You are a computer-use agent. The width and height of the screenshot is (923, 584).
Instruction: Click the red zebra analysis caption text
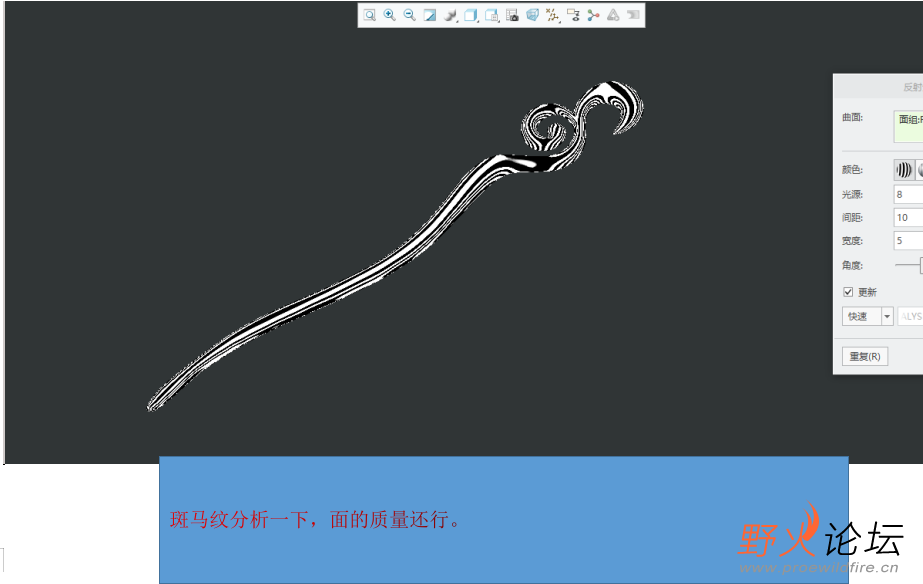click(315, 520)
